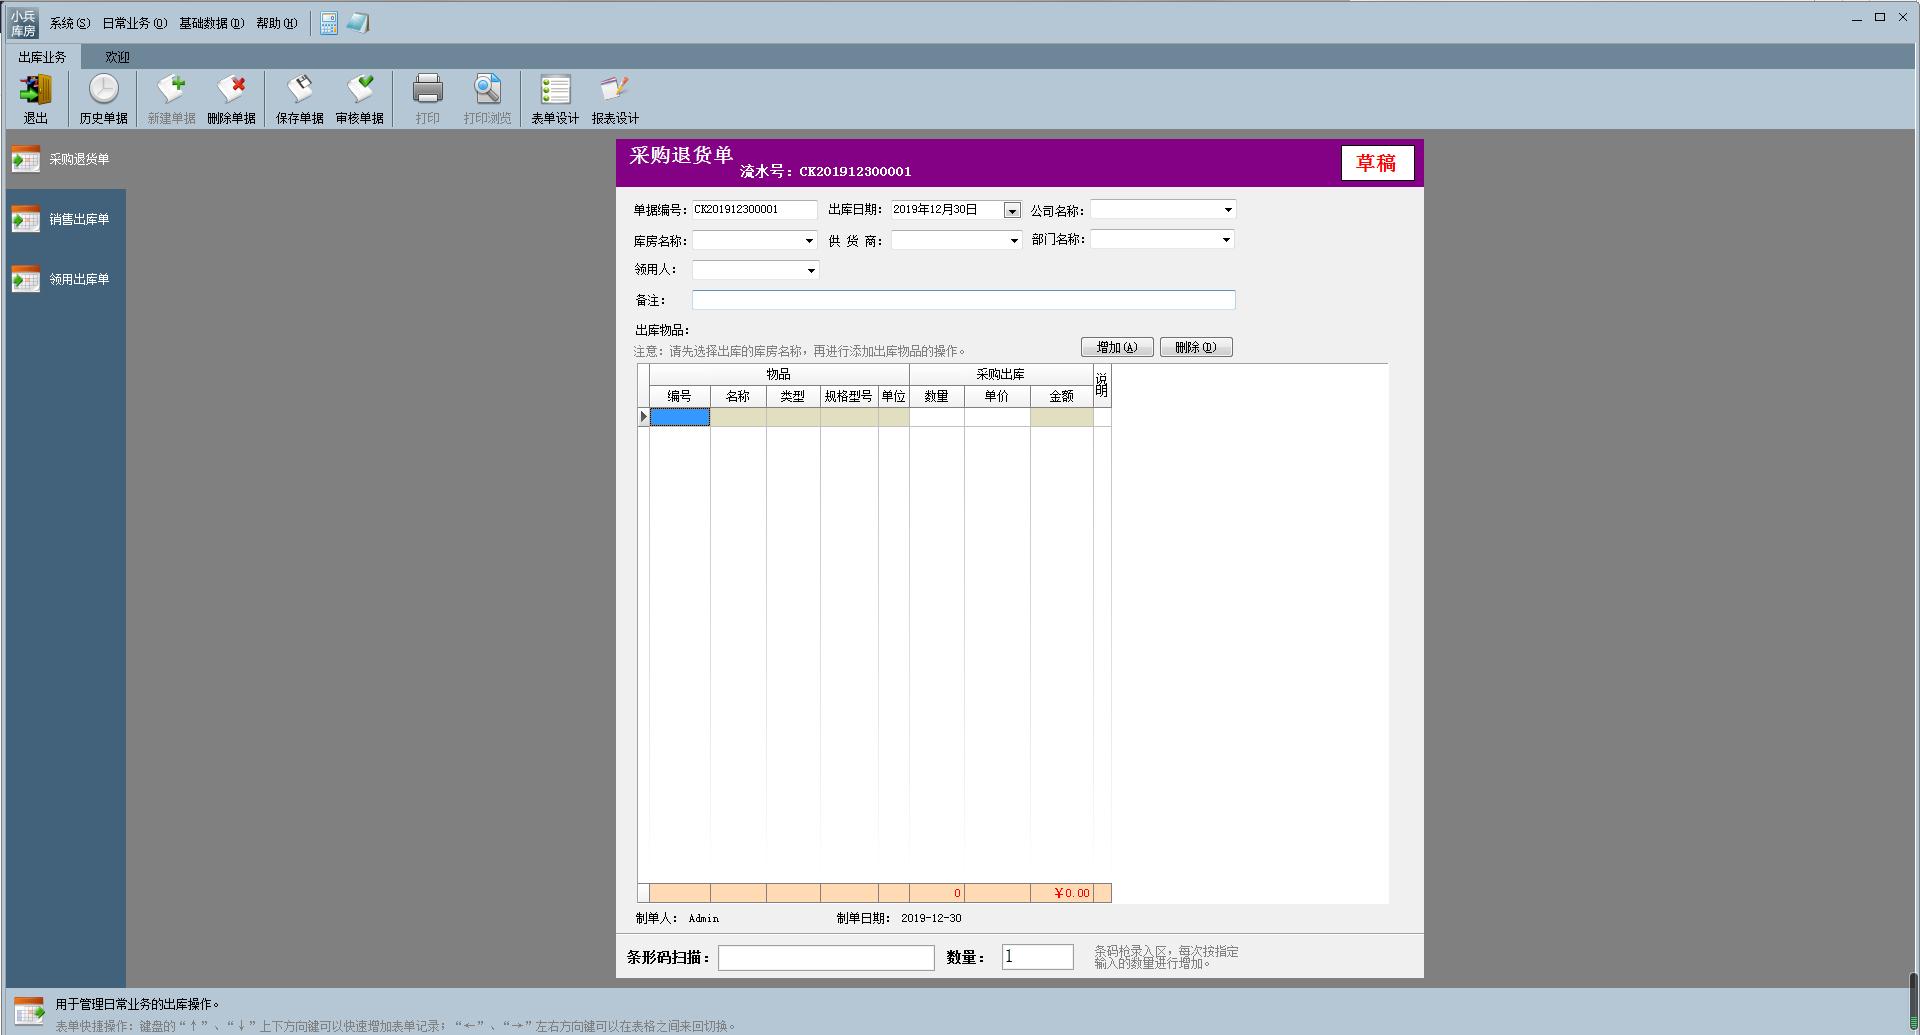This screenshot has width=1920, height=1035.
Task: Click the calculator icon in menu bar
Action: coord(329,23)
